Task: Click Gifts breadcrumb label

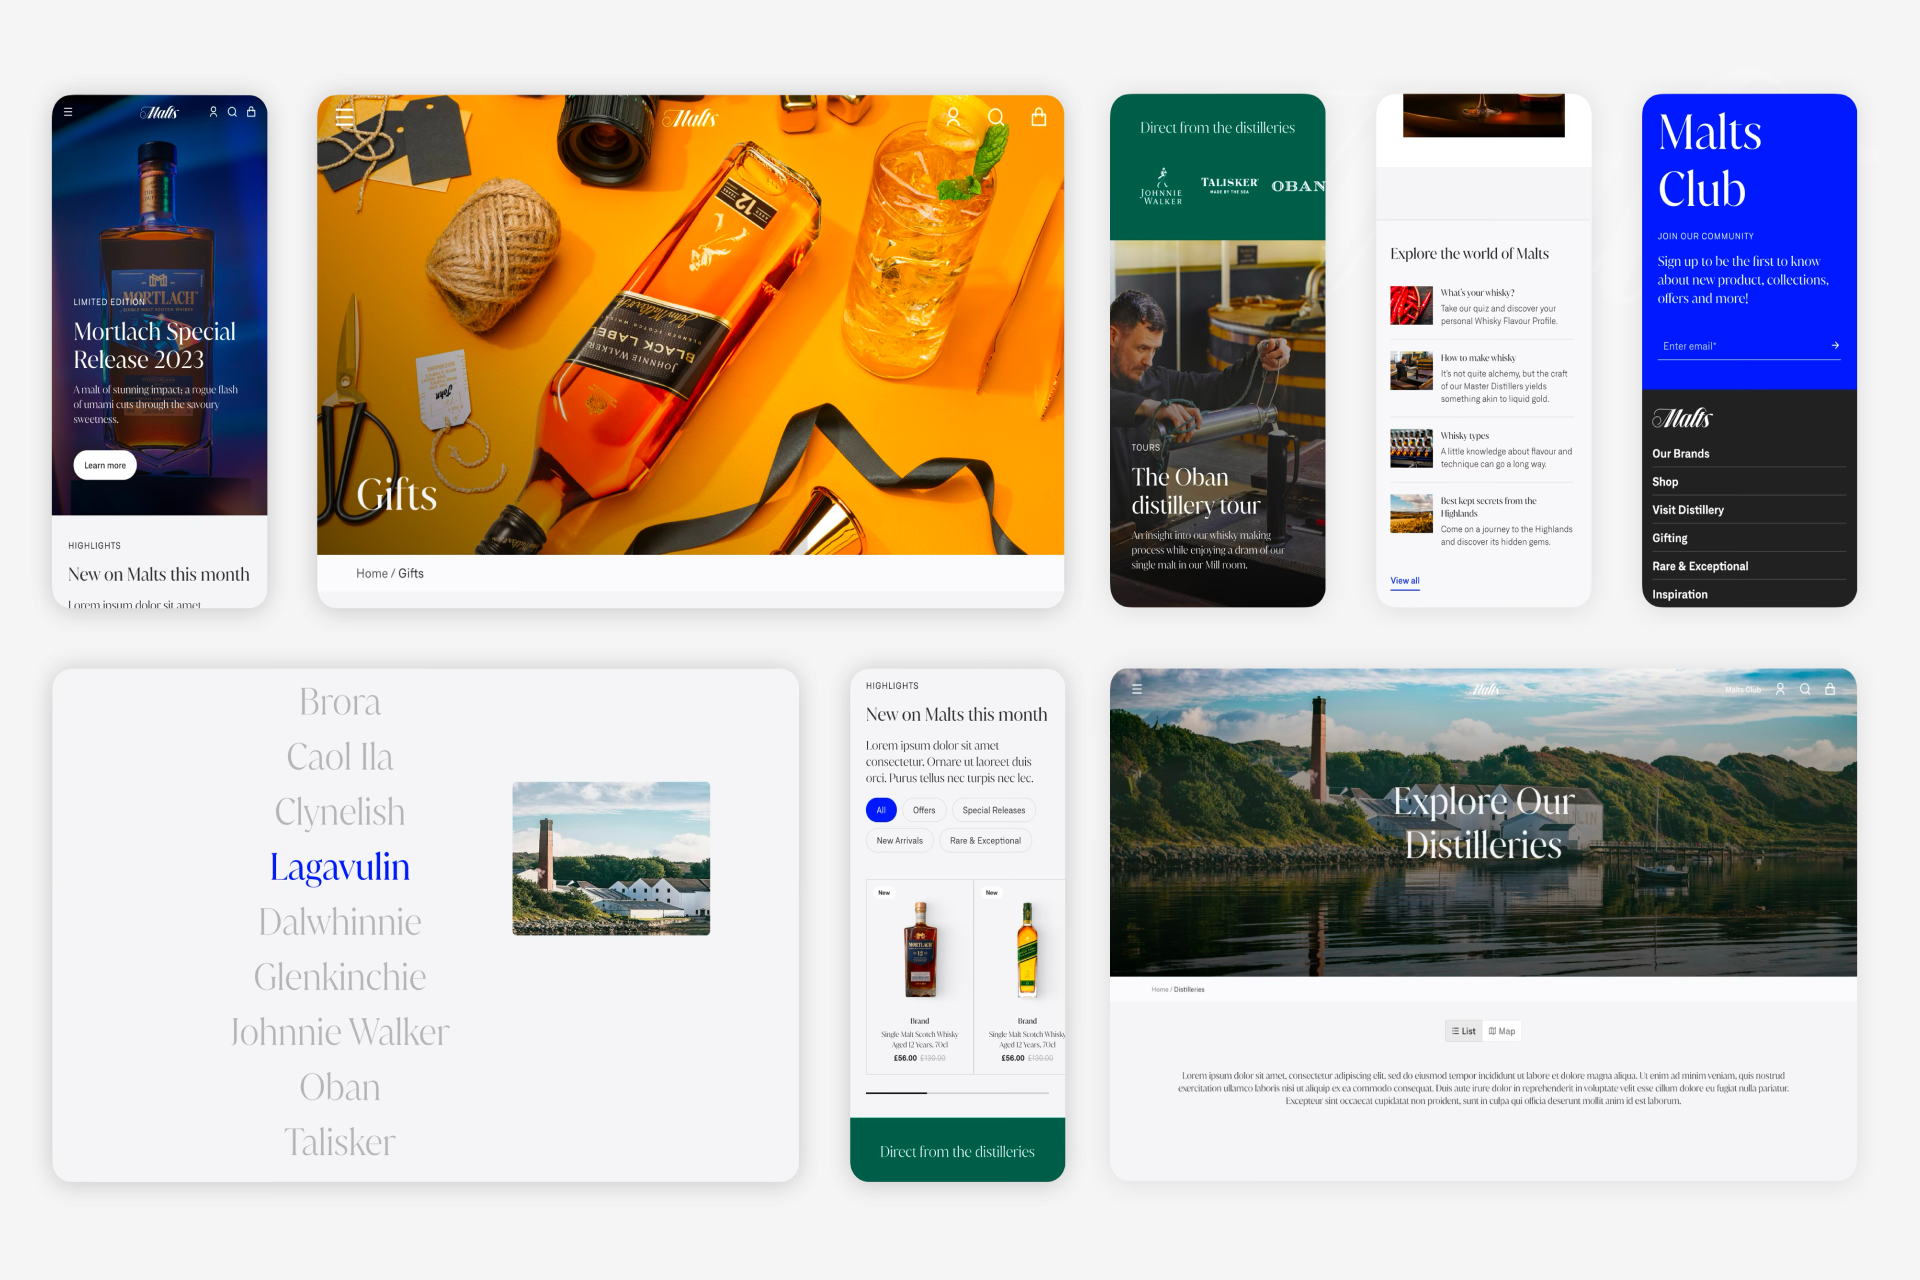Action: [411, 574]
